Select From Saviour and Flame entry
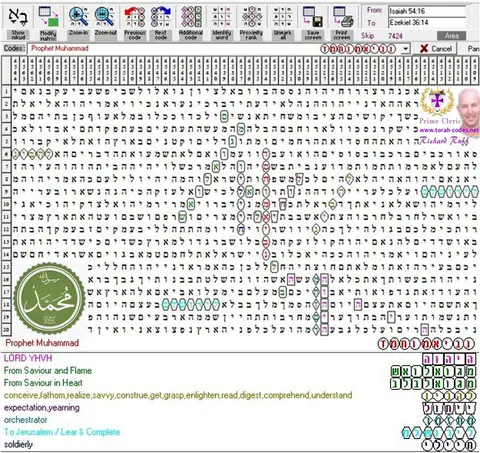Image resolution: width=480 pixels, height=453 pixels. (47, 371)
